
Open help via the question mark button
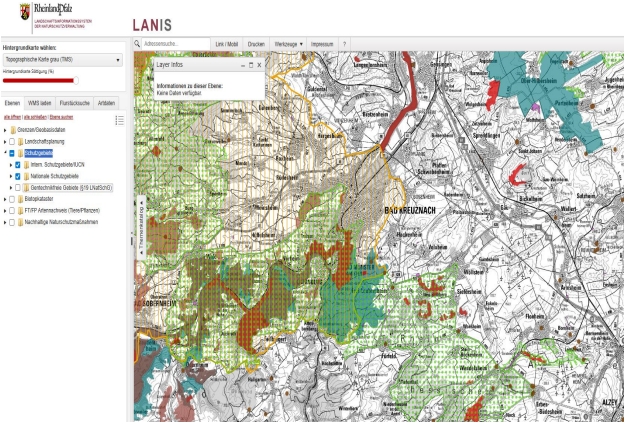click(x=344, y=44)
